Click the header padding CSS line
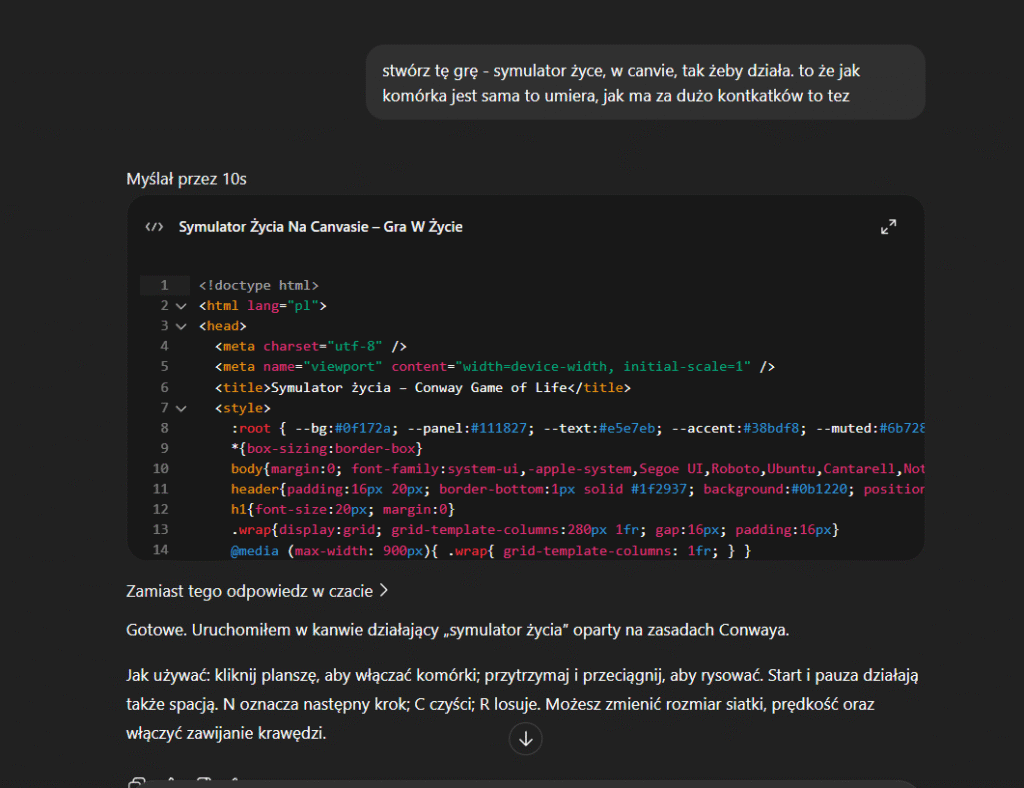Image resolution: width=1024 pixels, height=788 pixels. (578, 489)
